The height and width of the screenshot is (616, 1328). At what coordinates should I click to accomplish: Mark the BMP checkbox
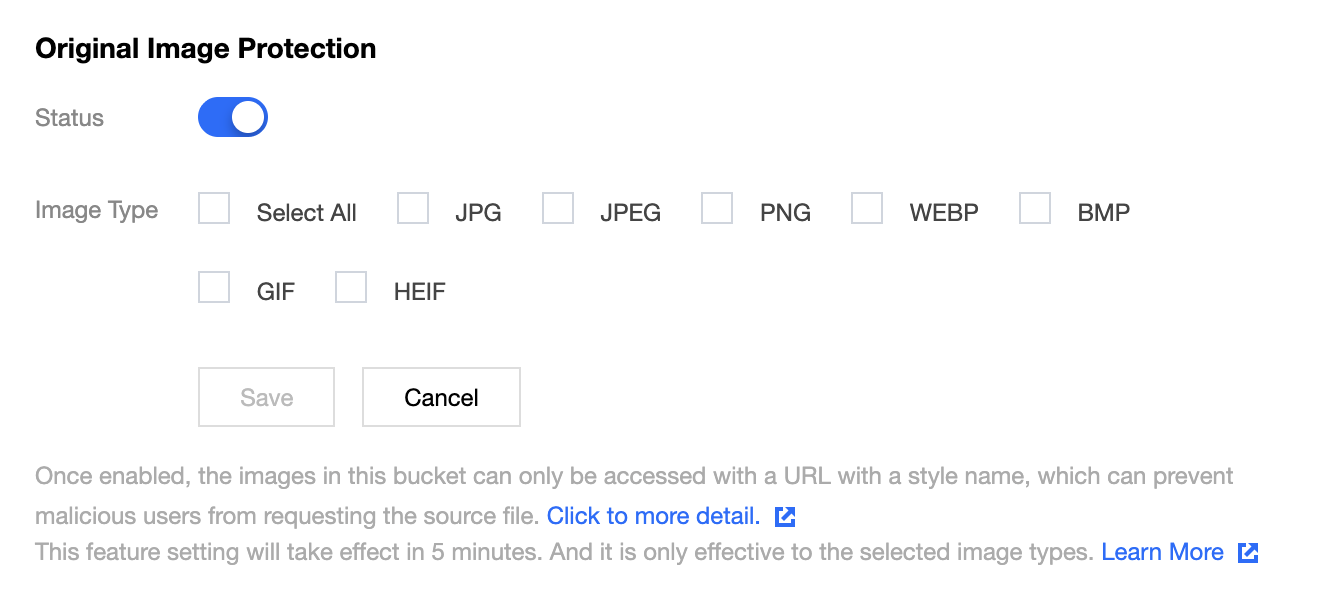coord(1035,209)
